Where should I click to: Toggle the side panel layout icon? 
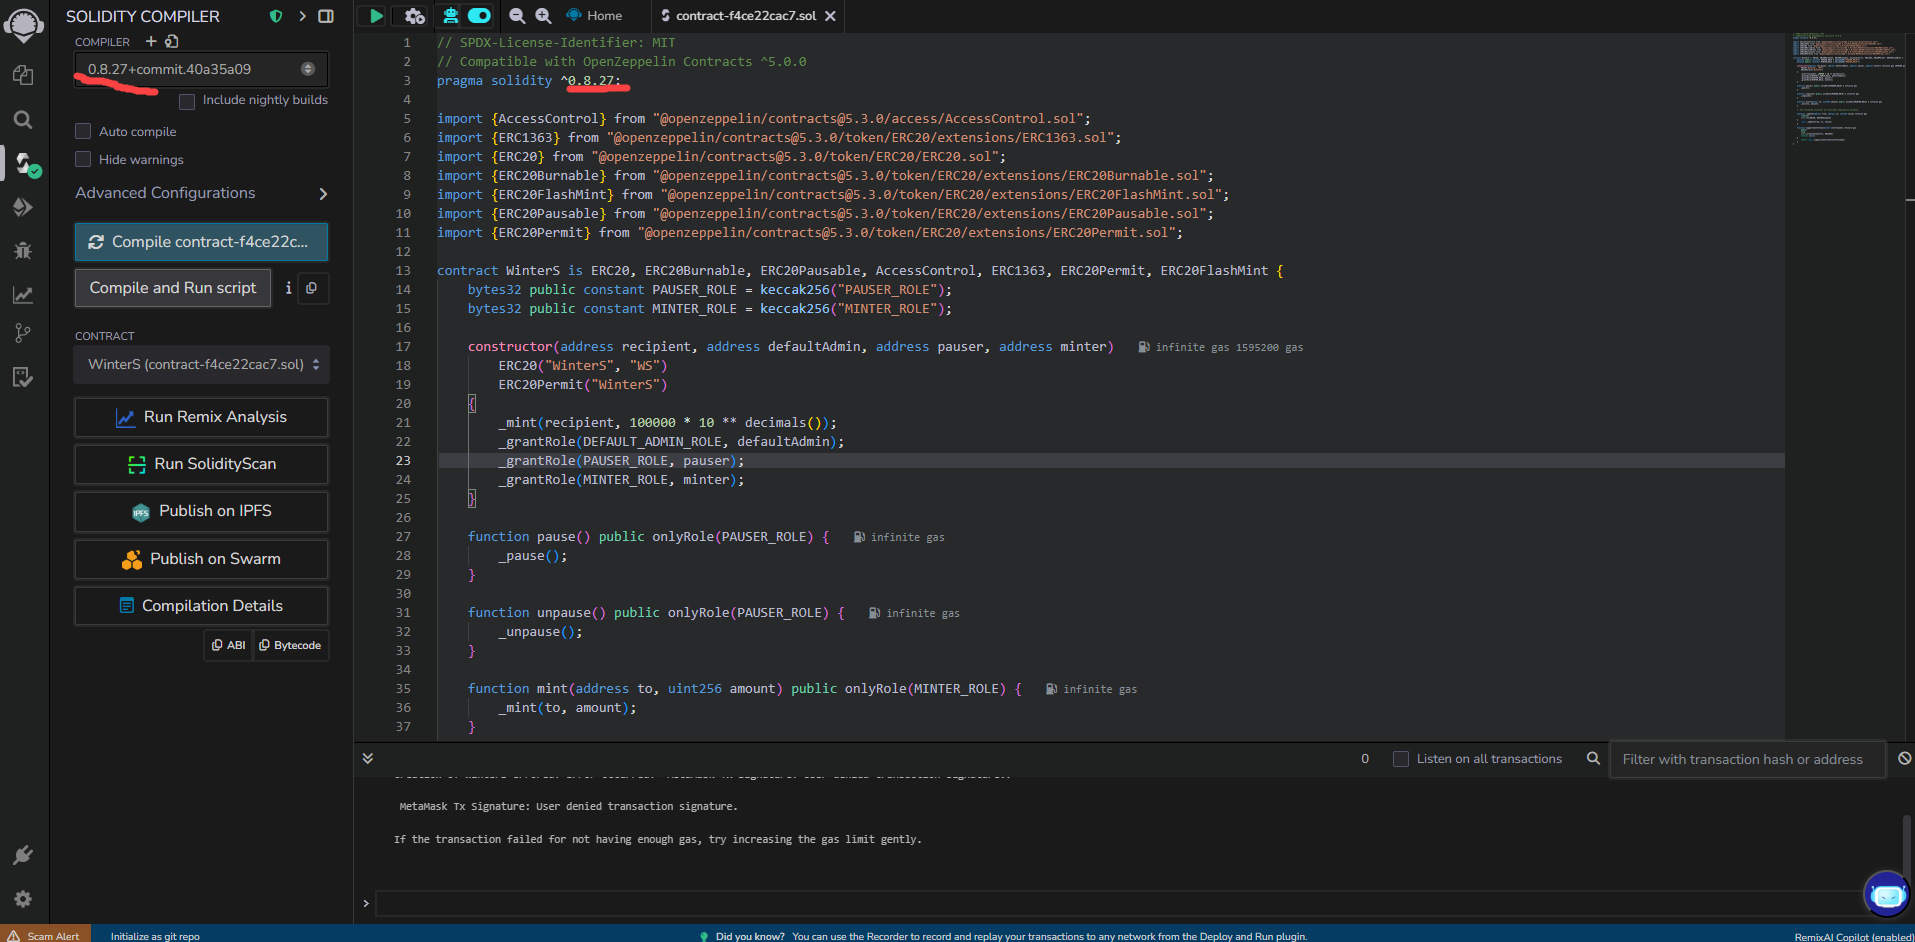(x=326, y=16)
